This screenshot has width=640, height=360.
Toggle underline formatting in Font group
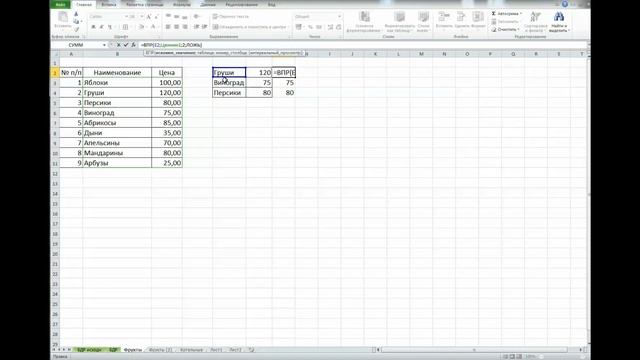(110, 27)
